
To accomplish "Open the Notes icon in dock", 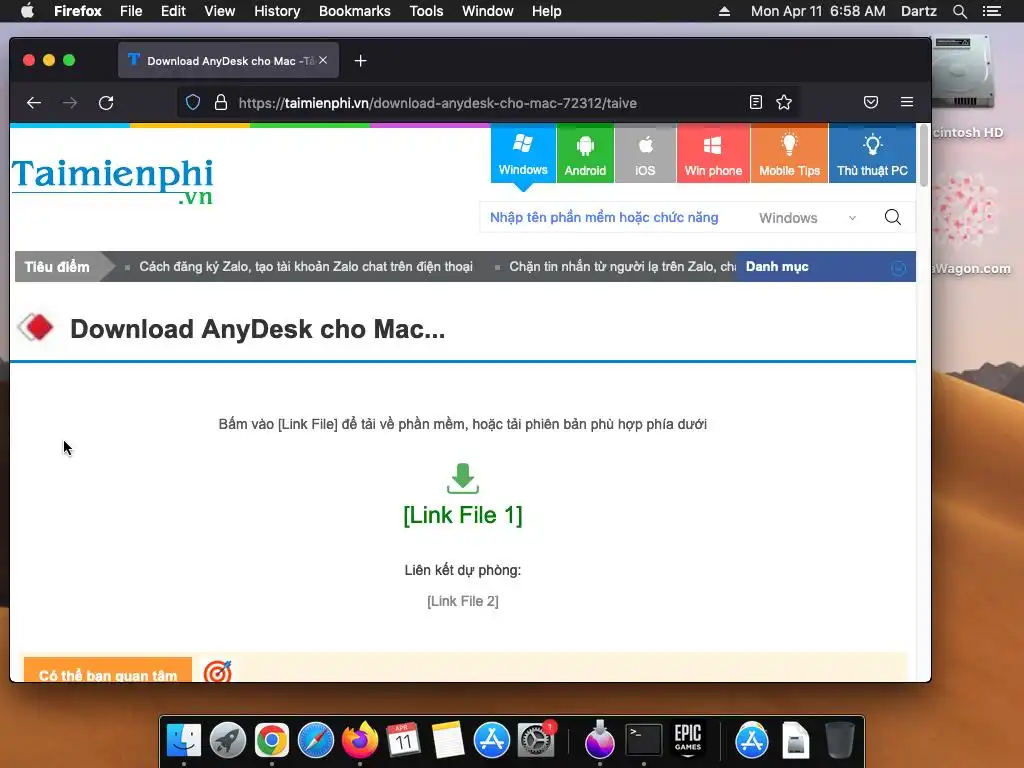I will (x=447, y=740).
